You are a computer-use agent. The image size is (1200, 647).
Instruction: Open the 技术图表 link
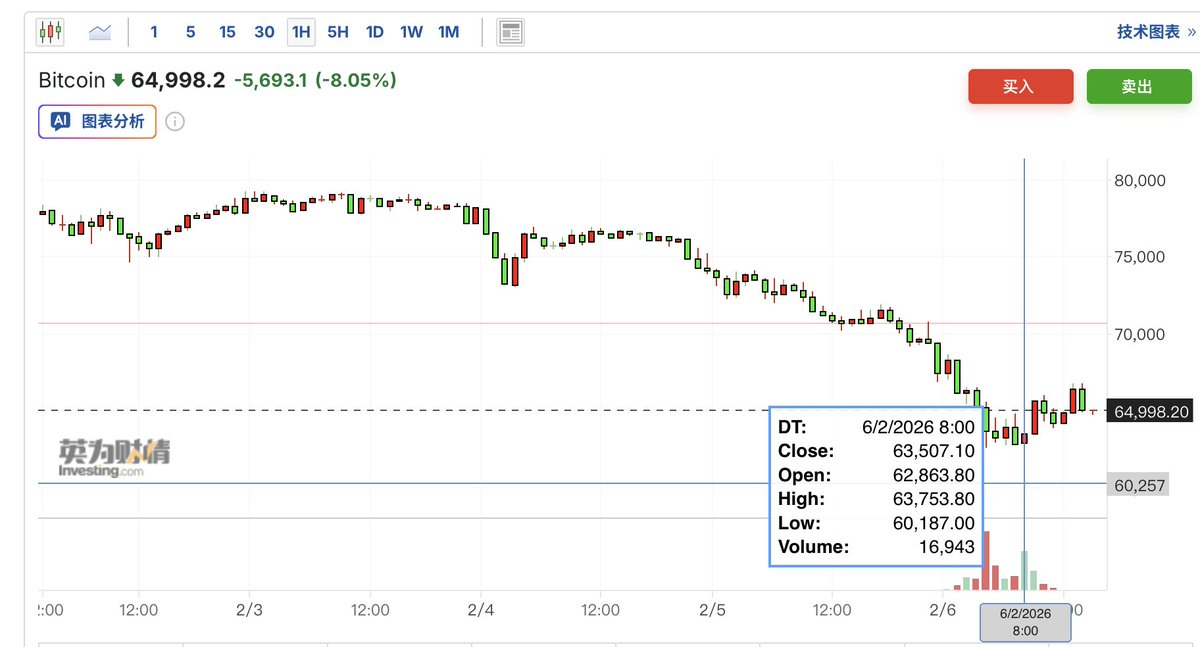pyautogui.click(x=1156, y=32)
